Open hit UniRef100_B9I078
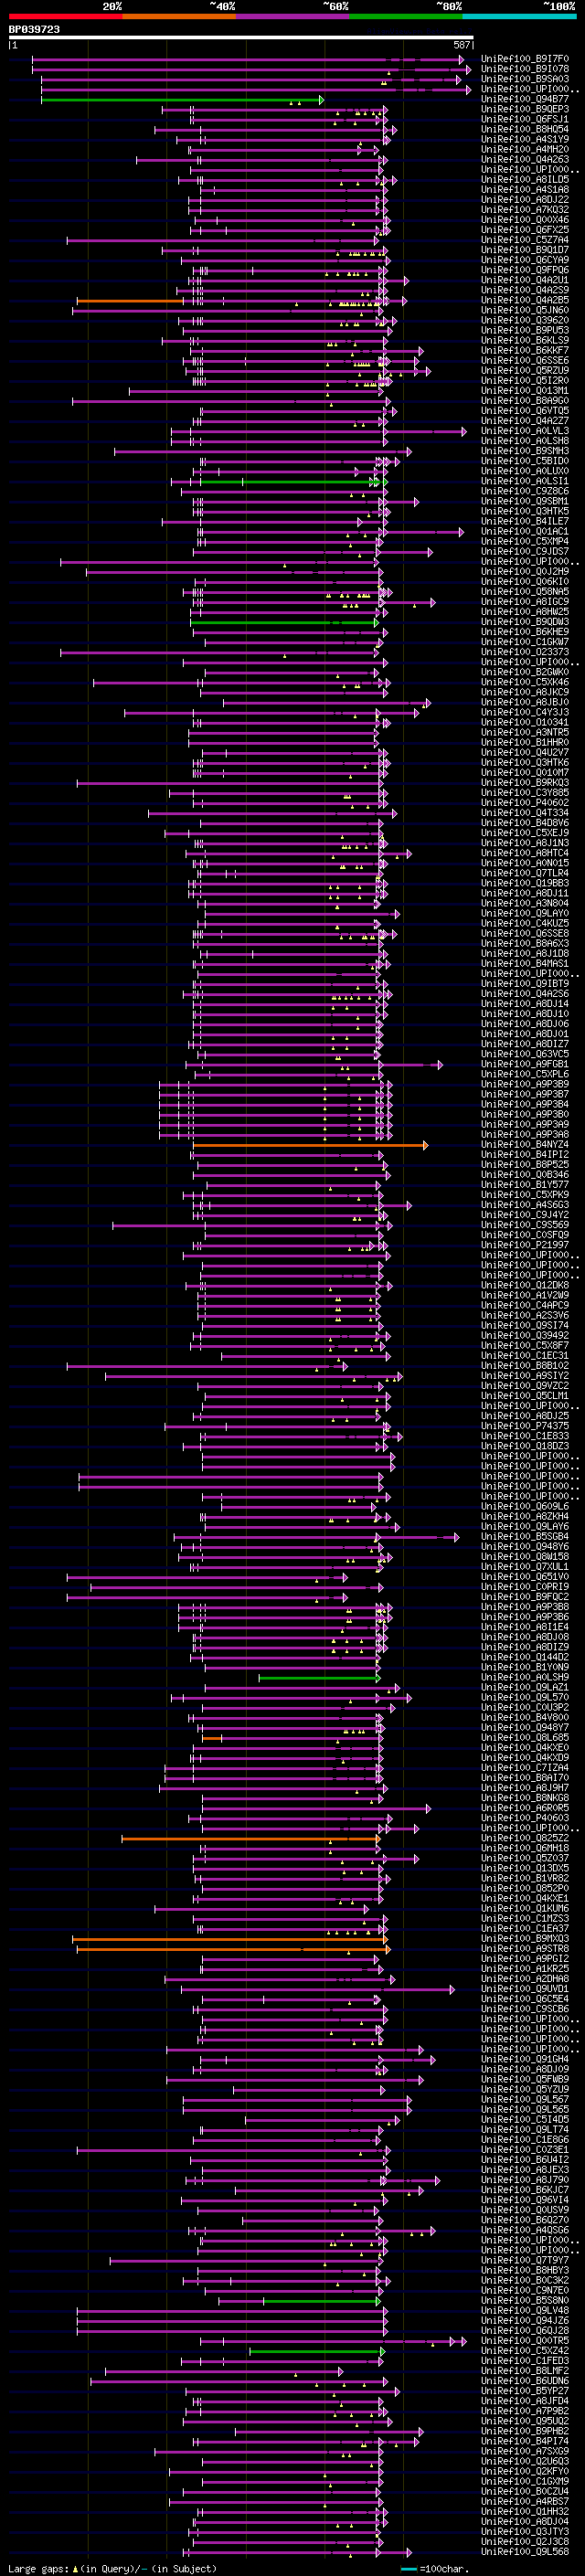This screenshot has width=585, height=2576. (525, 69)
